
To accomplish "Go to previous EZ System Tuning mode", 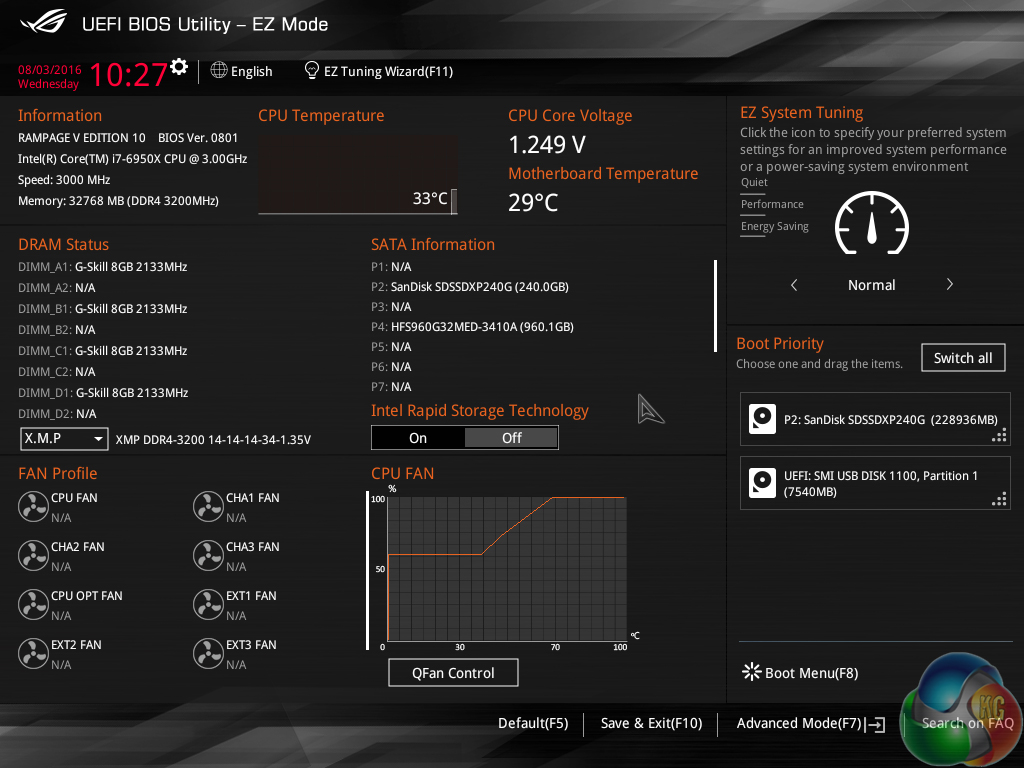I will [794, 285].
